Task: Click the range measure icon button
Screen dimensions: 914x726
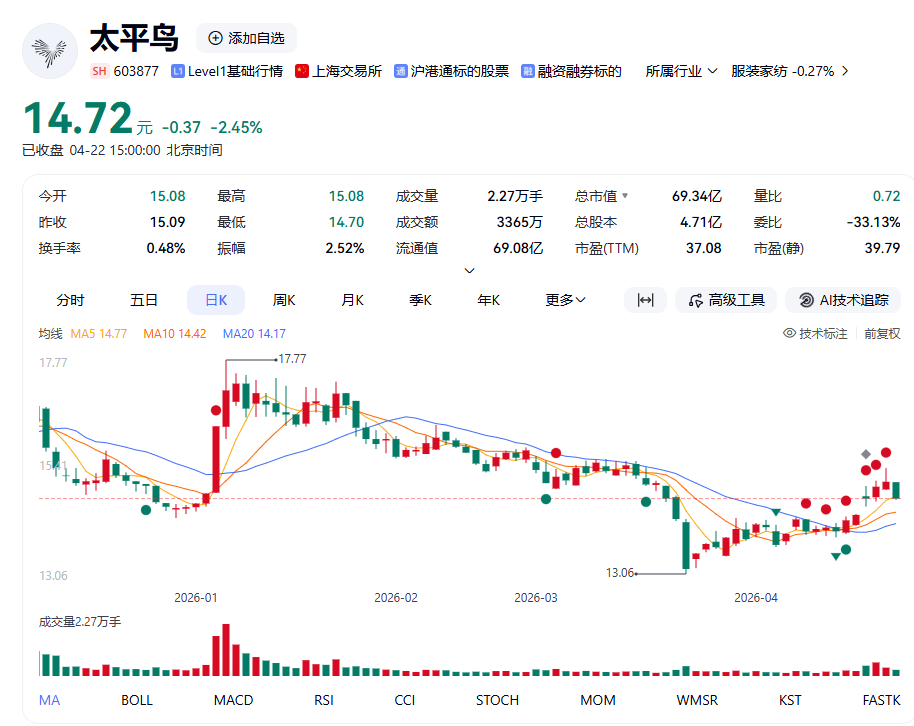Action: coord(645,300)
